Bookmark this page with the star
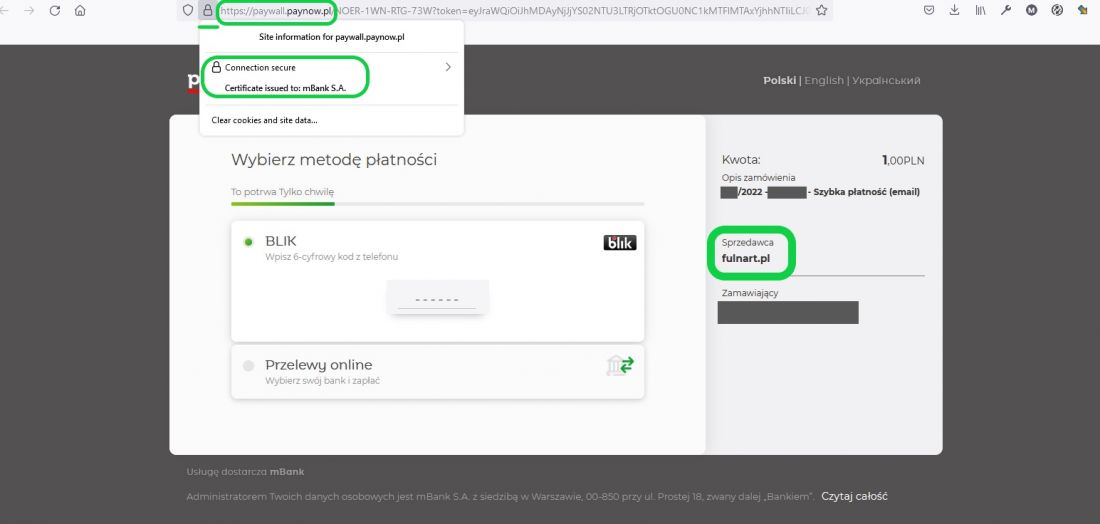1100x524 pixels. point(821,11)
